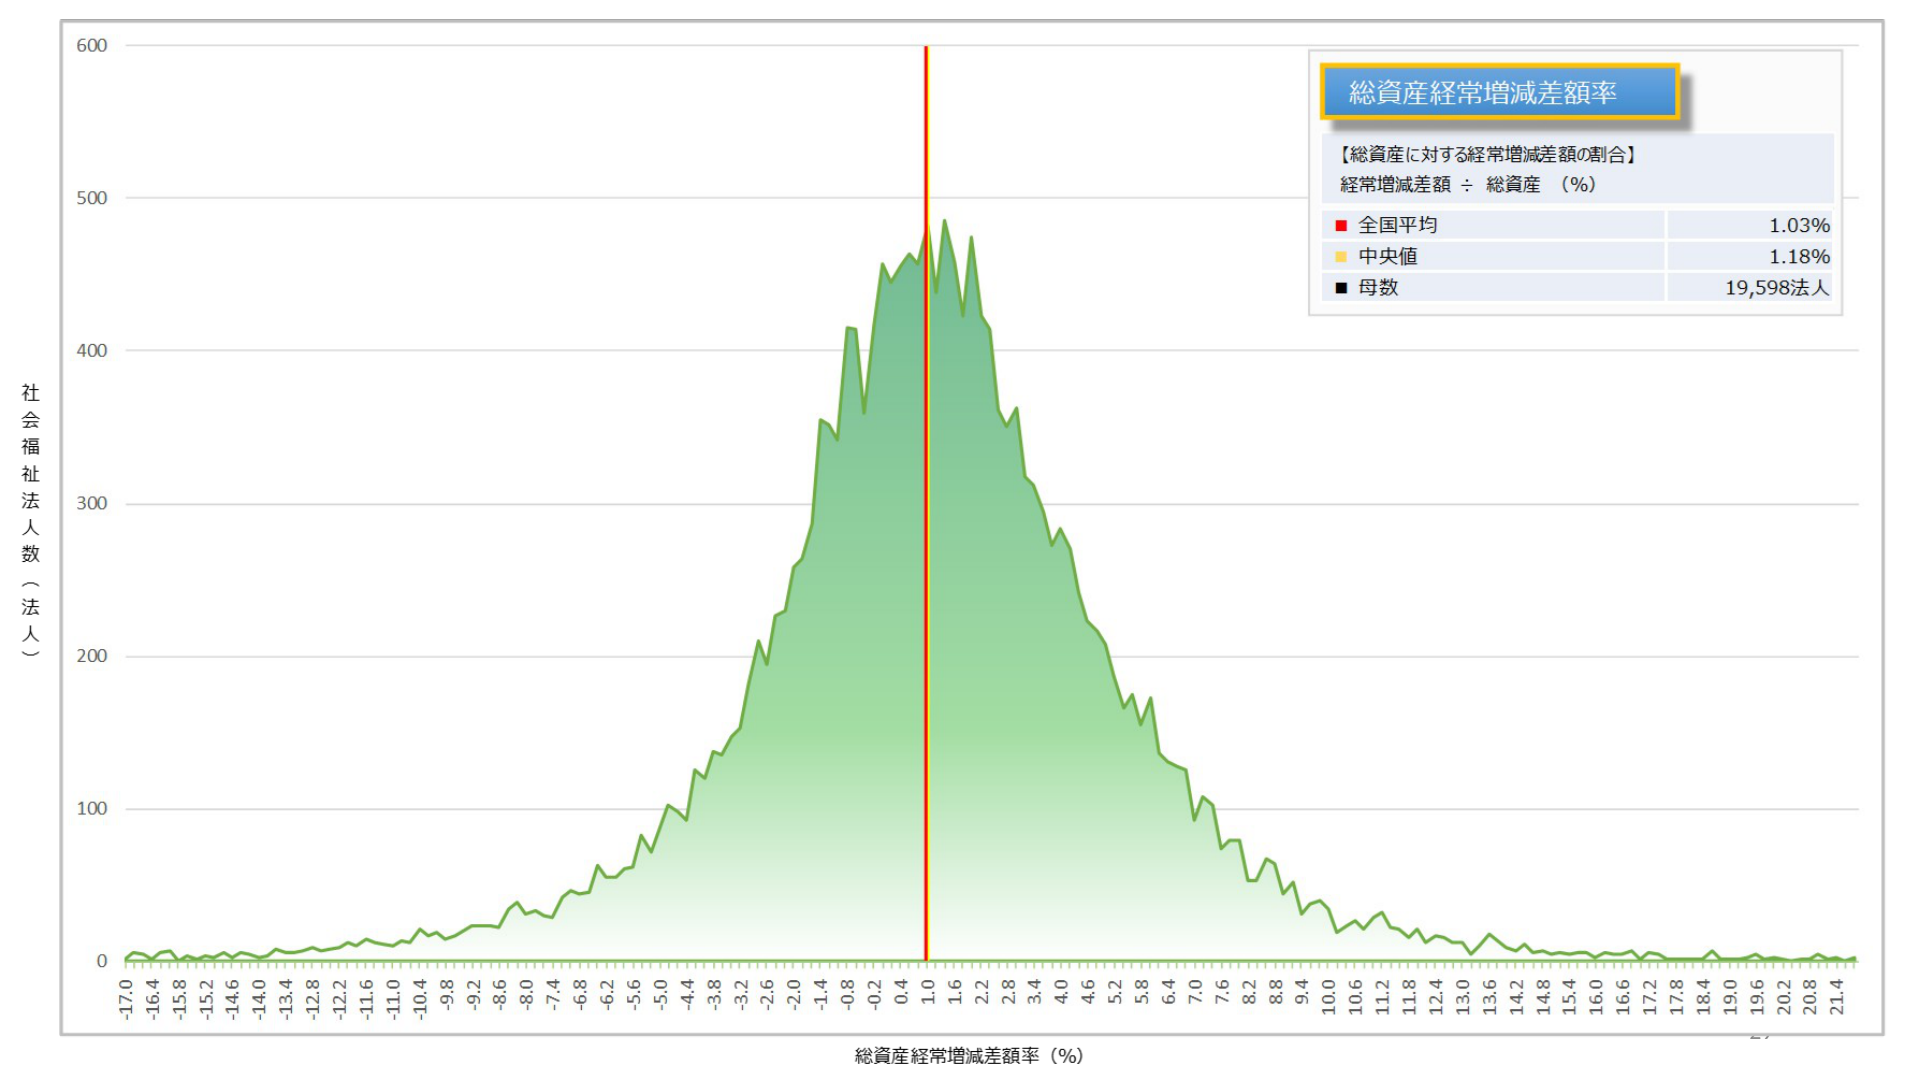This screenshot has width=1921, height=1080.
Task: Click the 19,598法人 count cell
Action: [1776, 288]
